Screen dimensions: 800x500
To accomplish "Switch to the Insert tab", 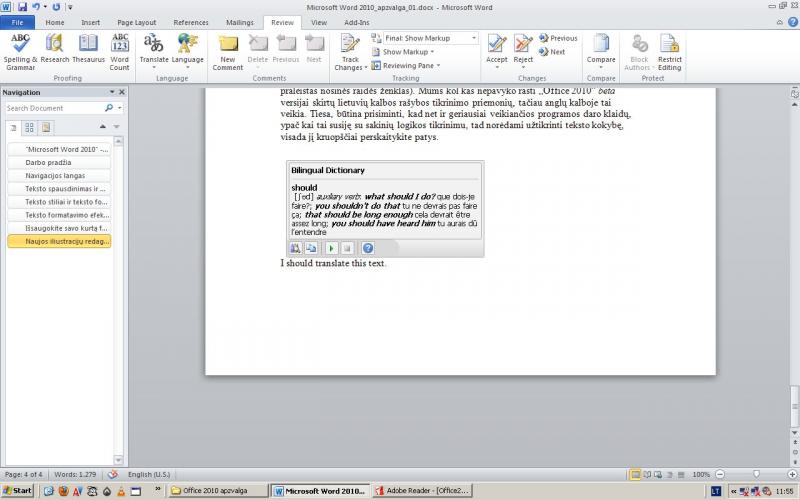I will (90, 22).
